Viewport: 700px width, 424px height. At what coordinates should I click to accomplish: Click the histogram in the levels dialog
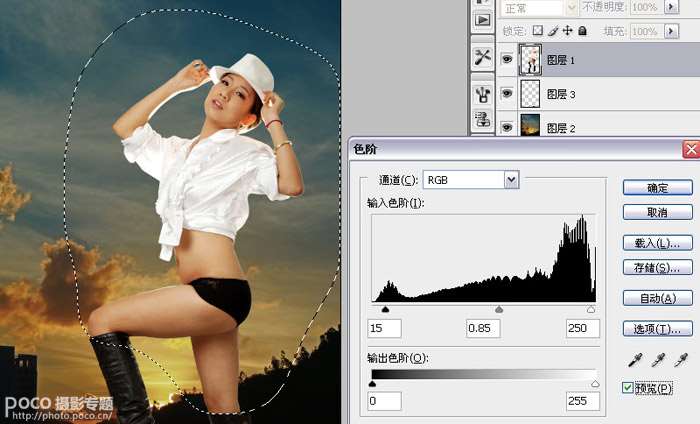click(x=483, y=258)
